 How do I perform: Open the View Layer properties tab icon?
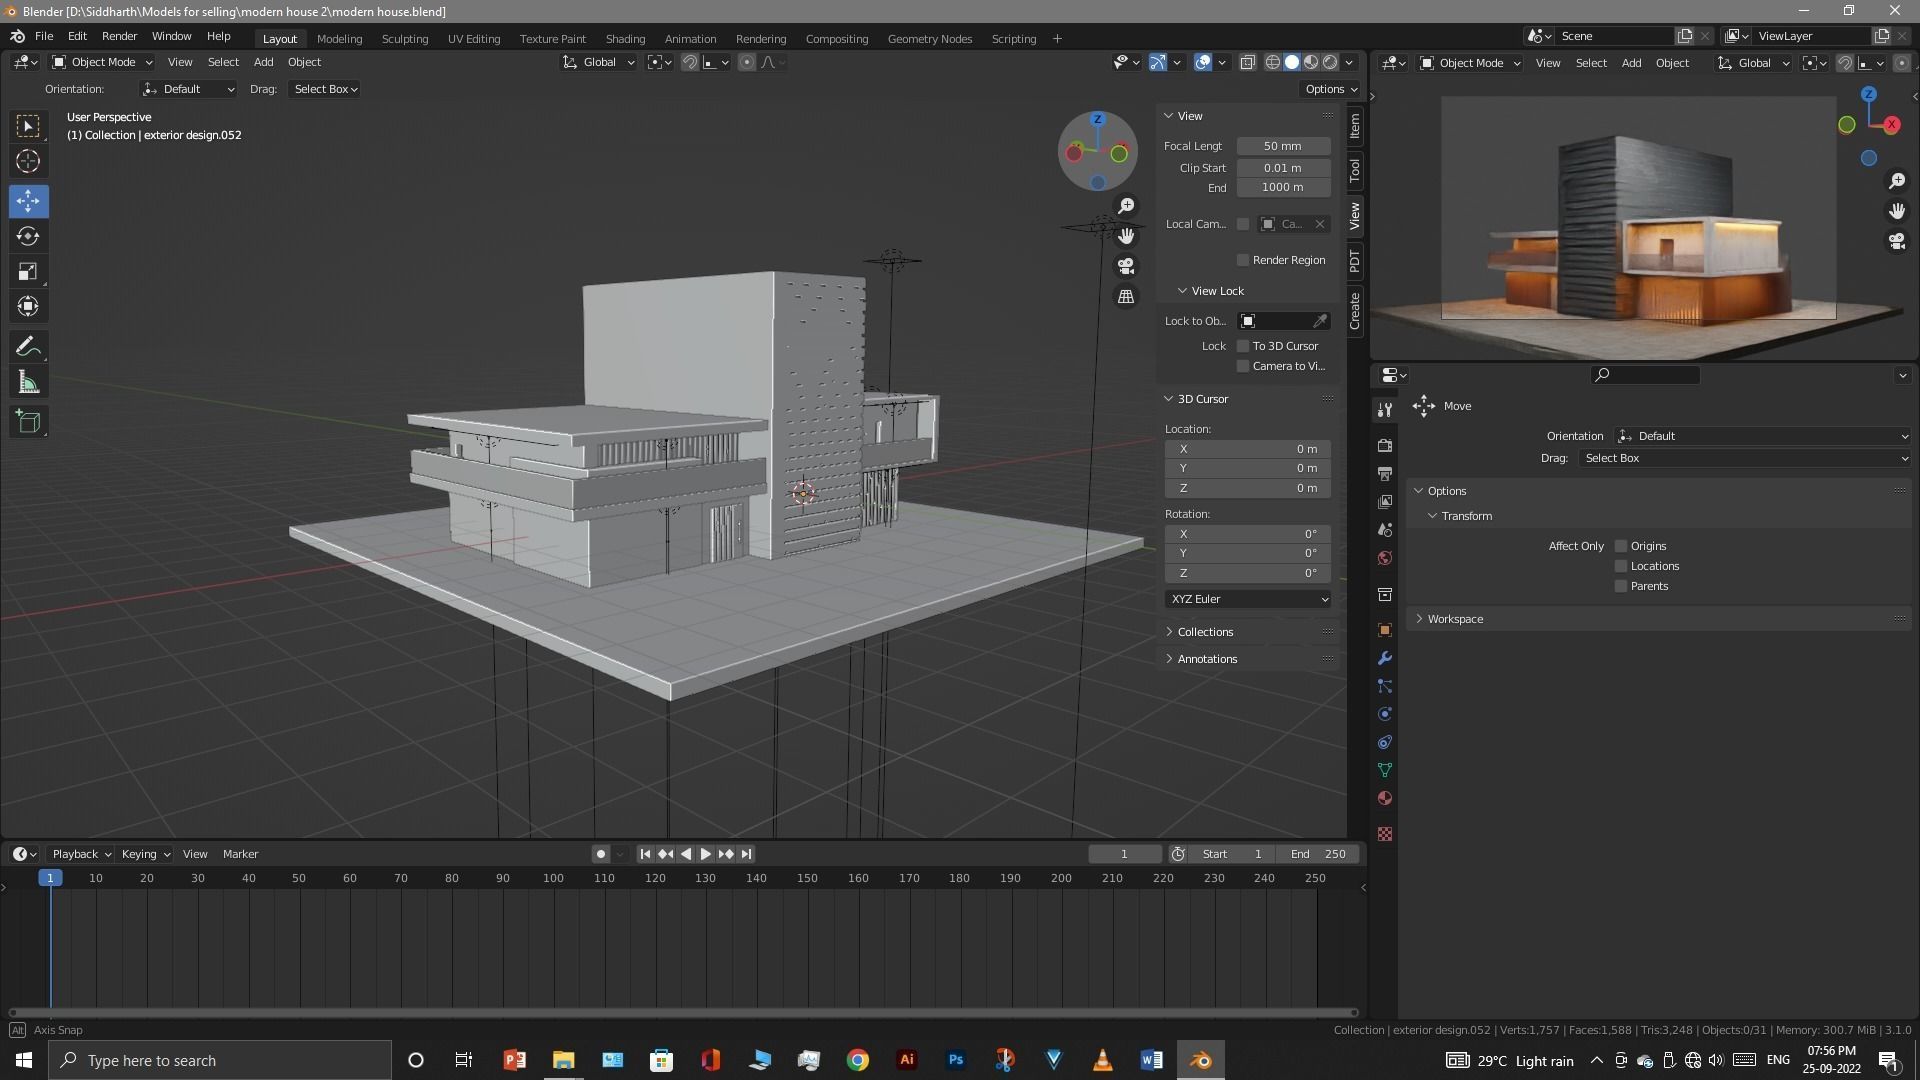coord(1385,501)
